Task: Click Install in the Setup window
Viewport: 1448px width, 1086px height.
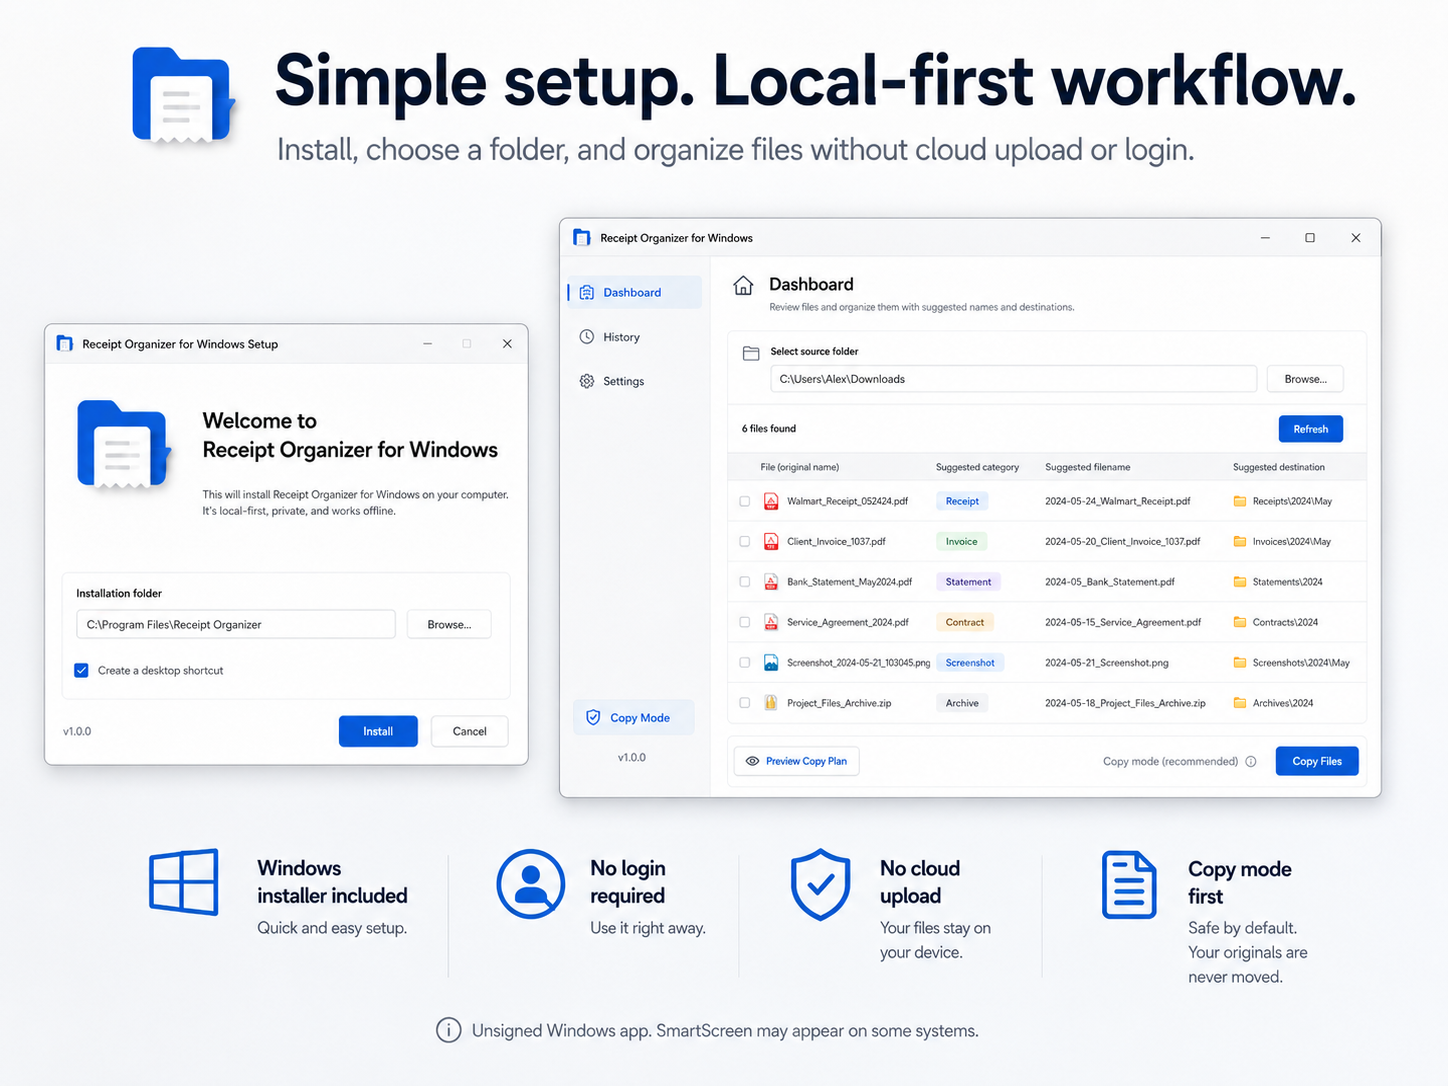Action: [x=378, y=731]
